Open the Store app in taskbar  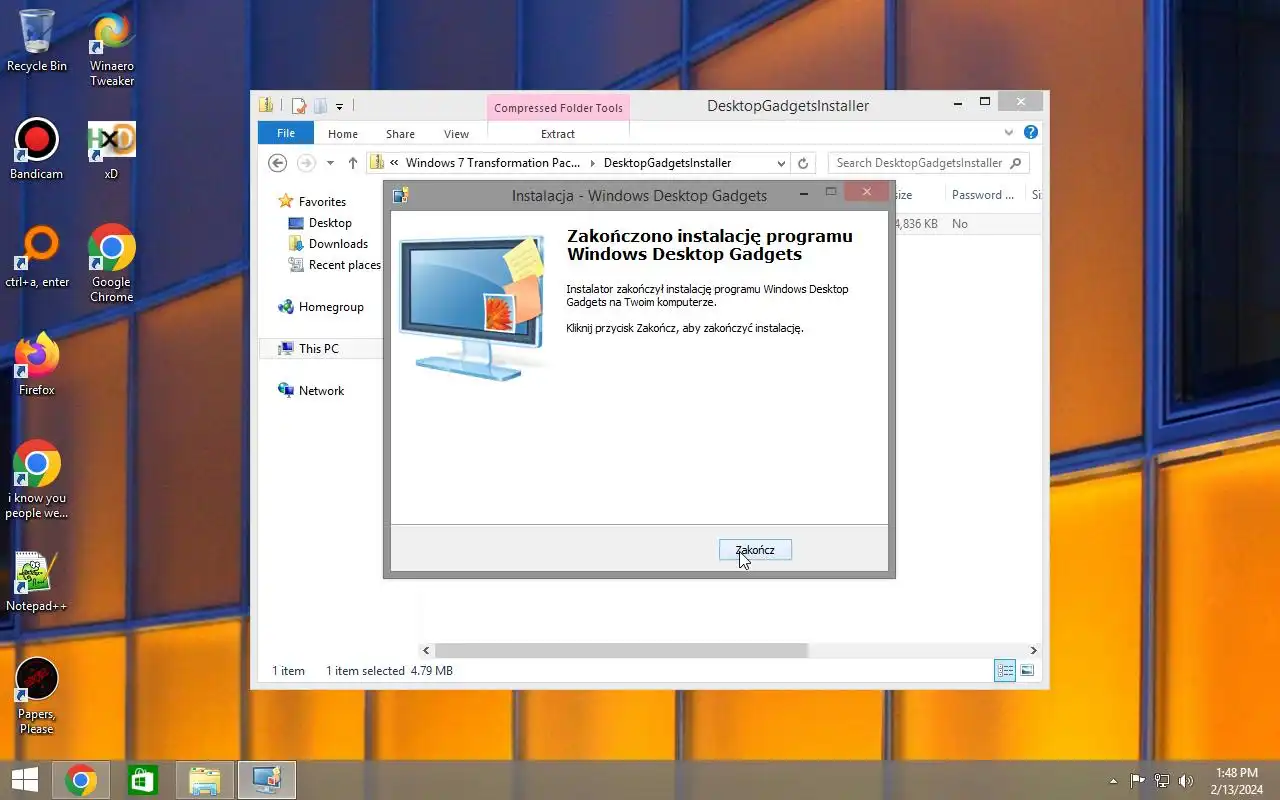tap(142, 780)
